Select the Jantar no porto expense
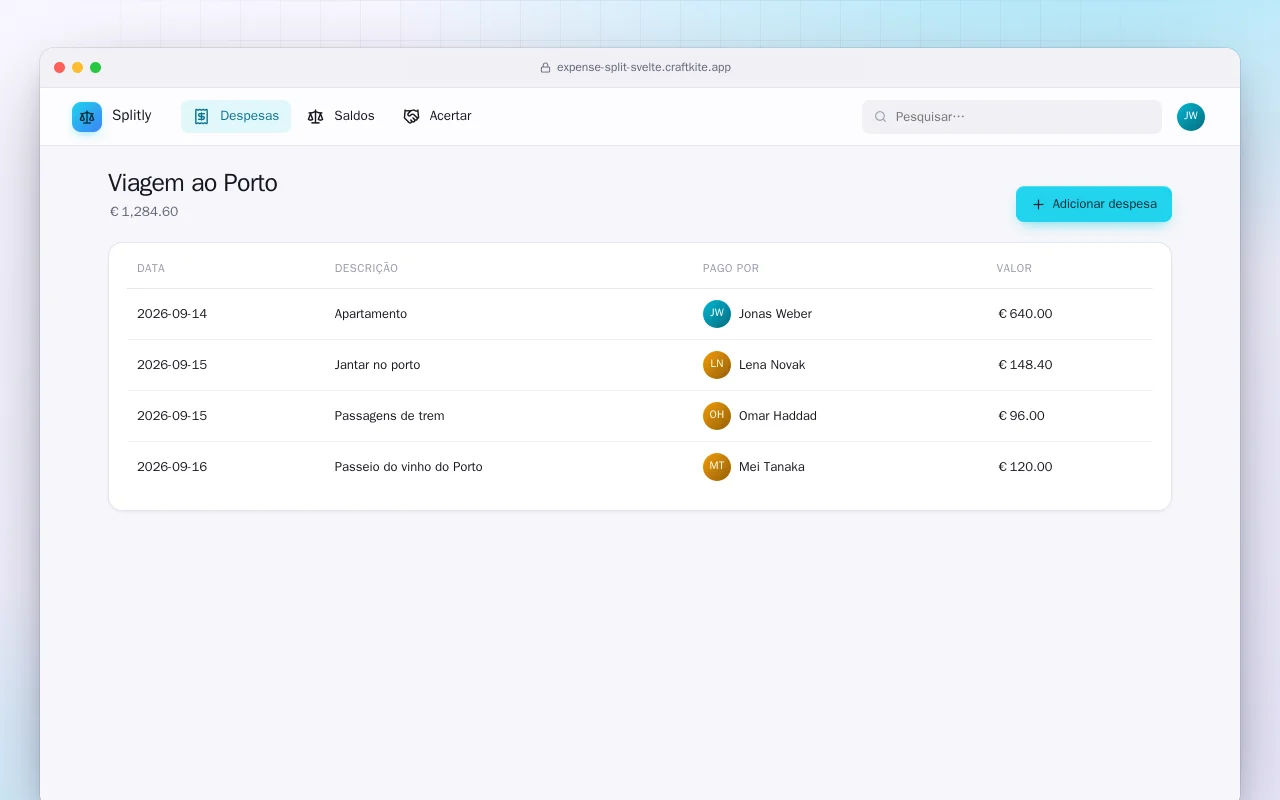Screen dimensions: 1280x800 point(378,365)
